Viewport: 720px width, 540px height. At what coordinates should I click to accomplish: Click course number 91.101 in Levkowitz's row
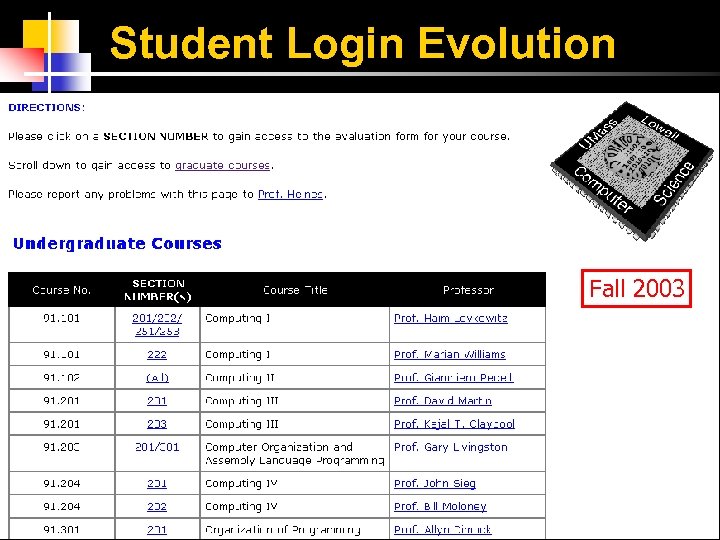tap(62, 318)
